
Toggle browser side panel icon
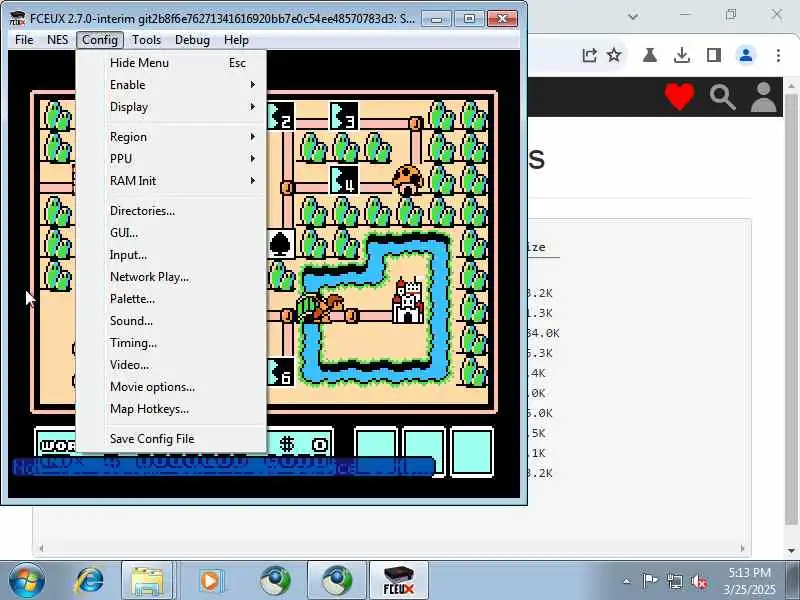coord(714,55)
